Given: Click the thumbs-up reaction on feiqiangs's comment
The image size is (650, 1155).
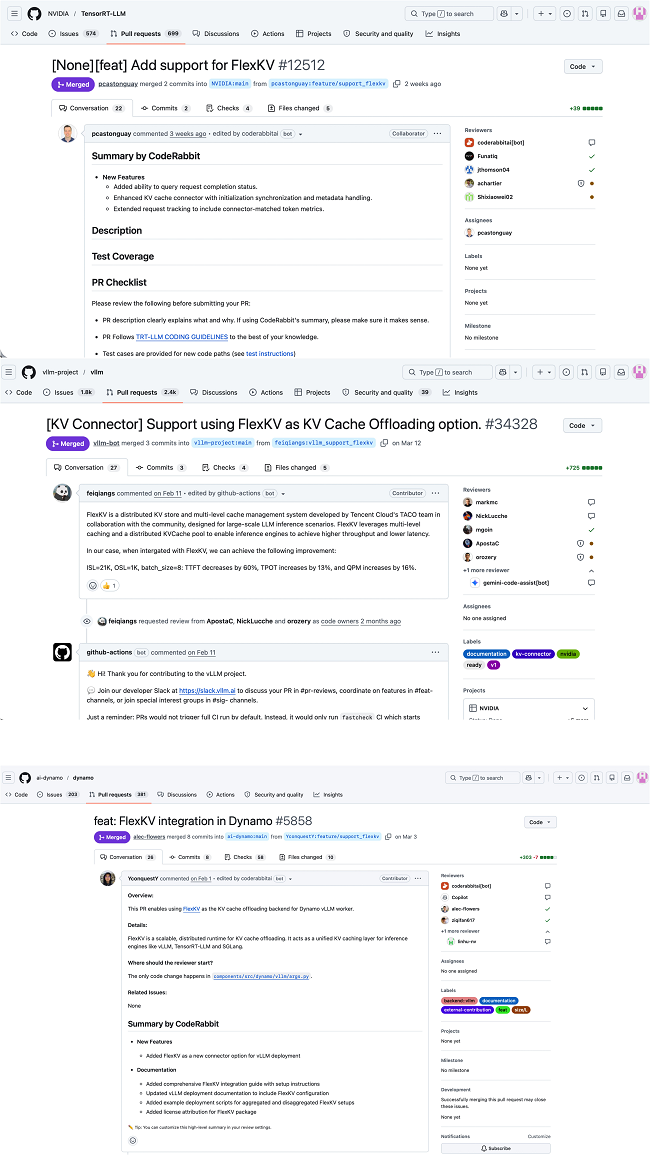Looking at the screenshot, I should 109,586.
